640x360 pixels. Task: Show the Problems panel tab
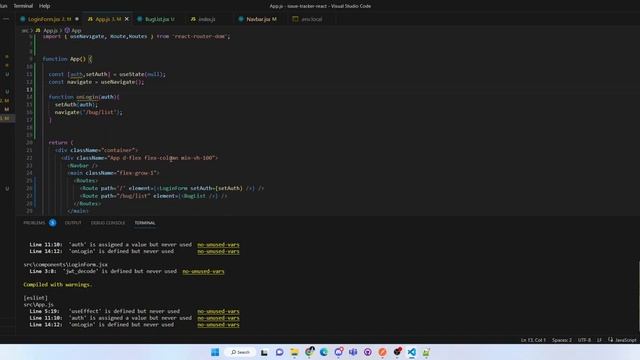tap(34, 223)
